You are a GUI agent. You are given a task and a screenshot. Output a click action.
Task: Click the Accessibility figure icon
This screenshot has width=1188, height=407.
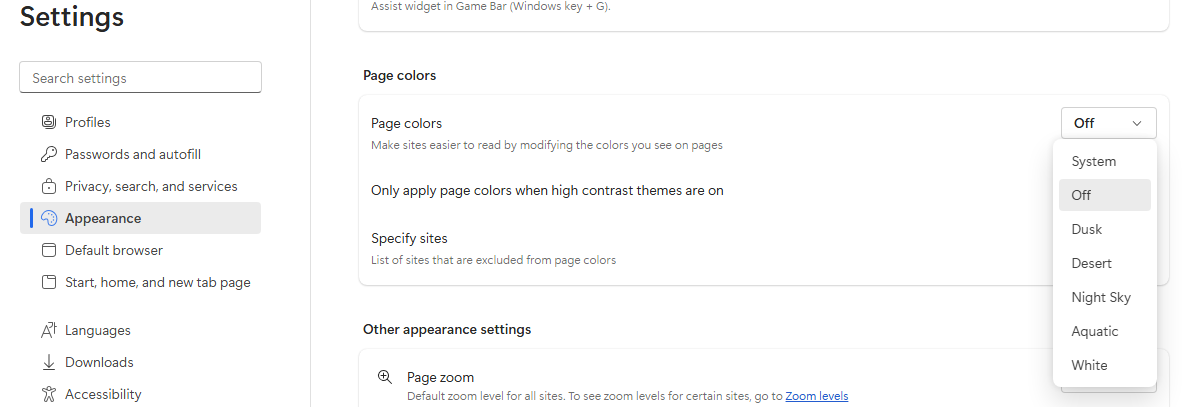click(x=48, y=394)
